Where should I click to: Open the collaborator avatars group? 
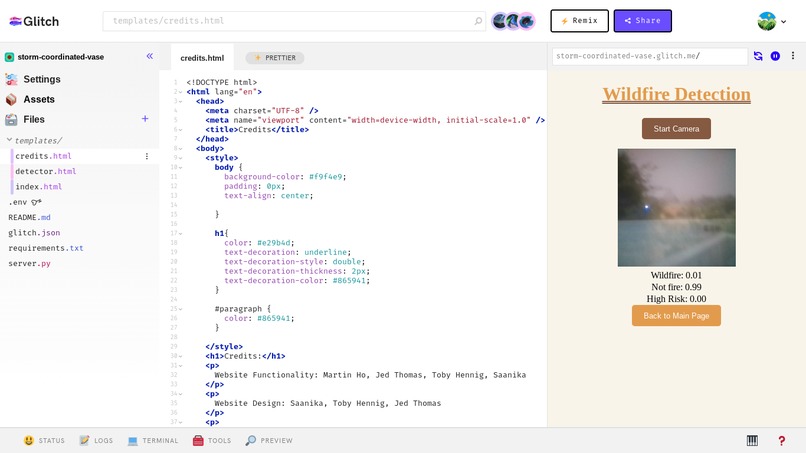point(513,21)
